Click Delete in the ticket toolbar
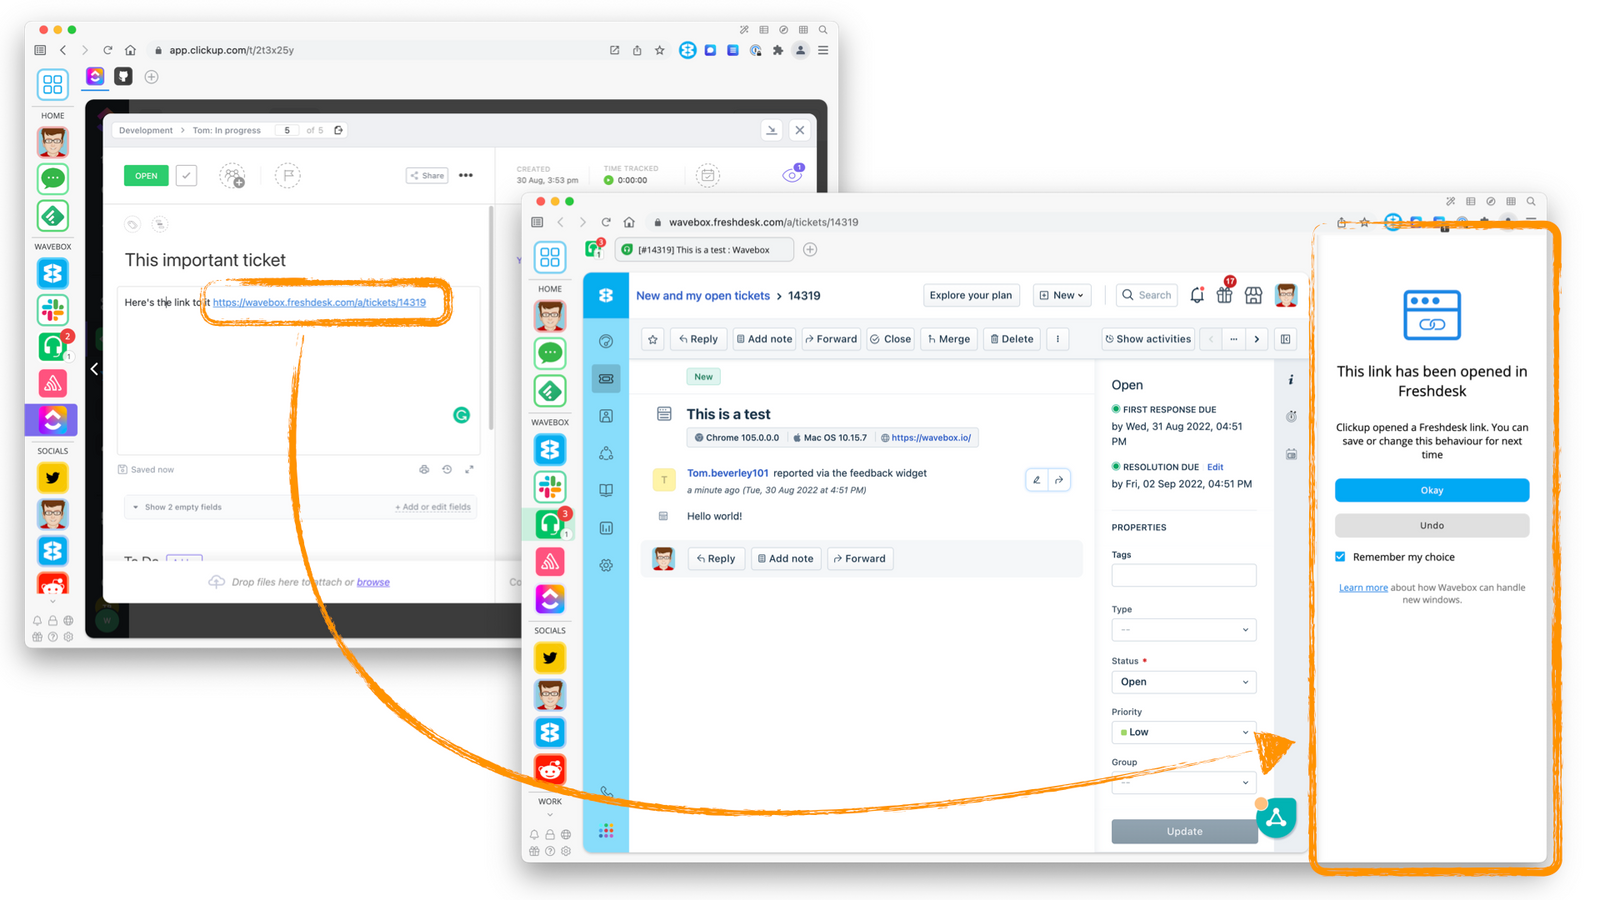Screen dimensions: 1600x900 pyautogui.click(x=1012, y=339)
